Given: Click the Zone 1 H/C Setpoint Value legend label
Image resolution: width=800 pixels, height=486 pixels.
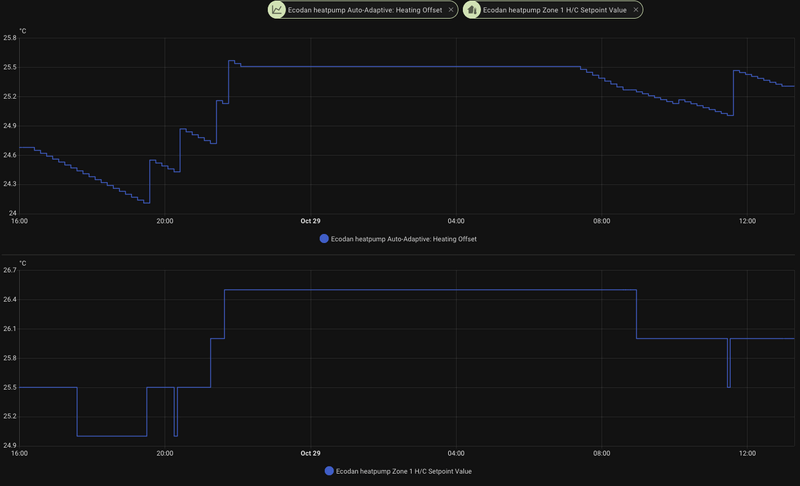Looking at the screenshot, I should click(404, 471).
